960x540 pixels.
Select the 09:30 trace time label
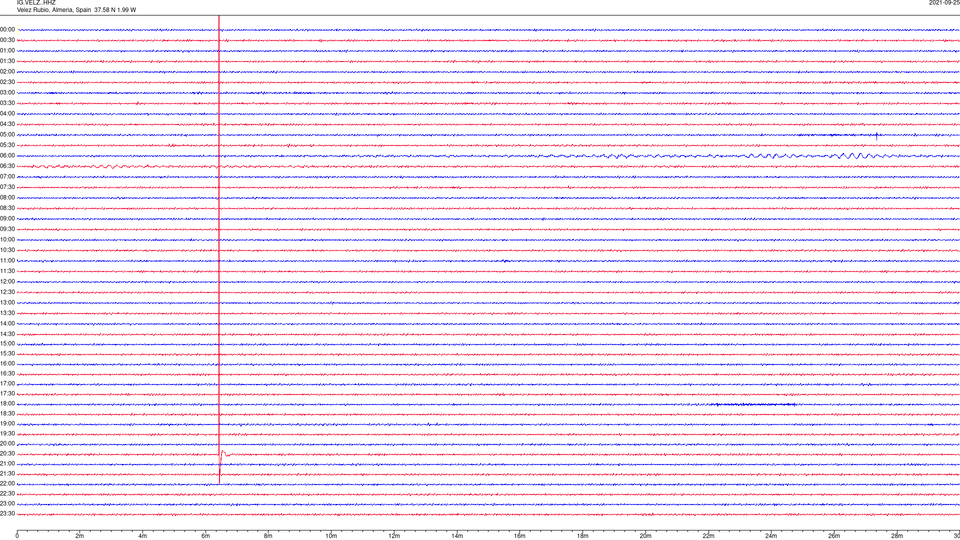pos(7,229)
